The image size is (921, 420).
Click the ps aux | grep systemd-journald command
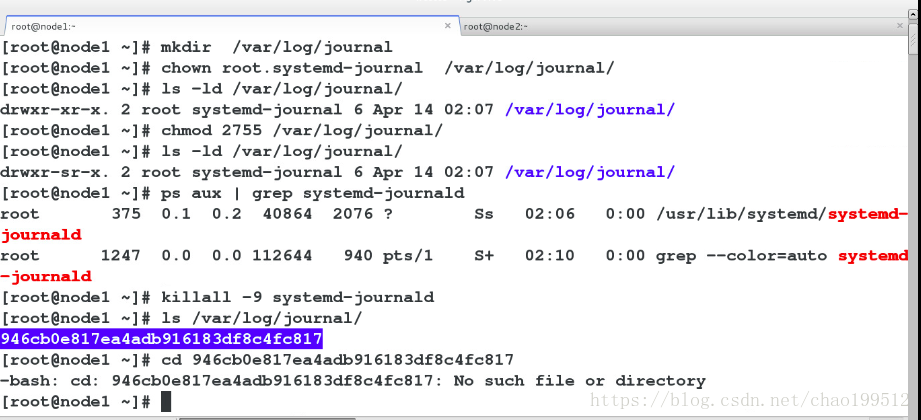pyautogui.click(x=313, y=193)
